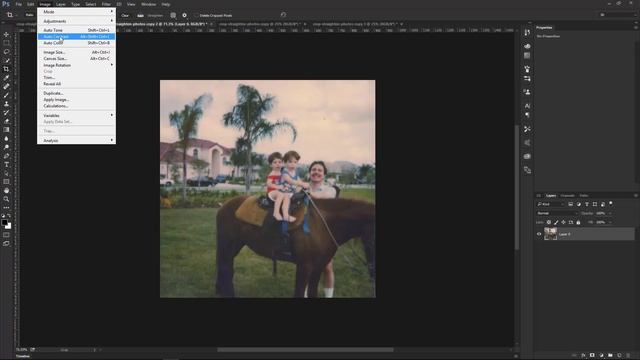
Task: Open the Filter menu
Action: point(106,4)
